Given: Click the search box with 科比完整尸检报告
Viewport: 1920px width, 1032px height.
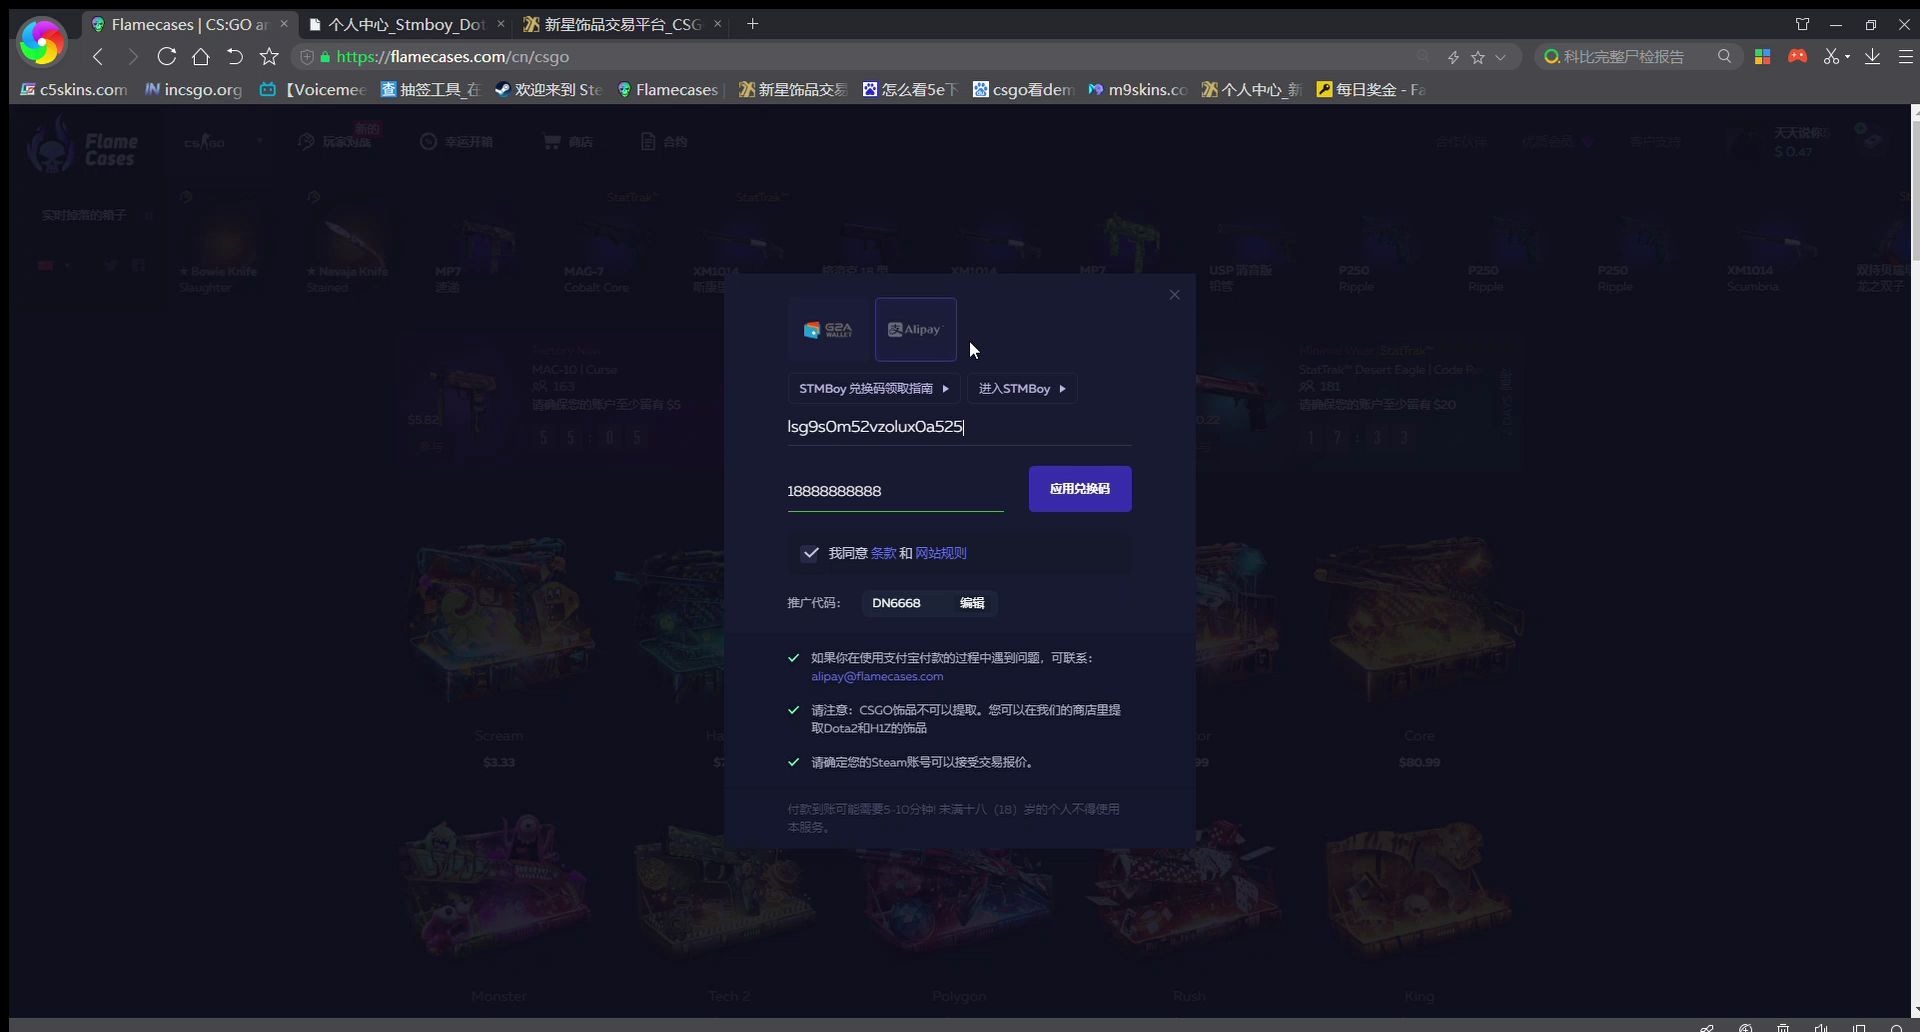Looking at the screenshot, I should pyautogui.click(x=1623, y=57).
